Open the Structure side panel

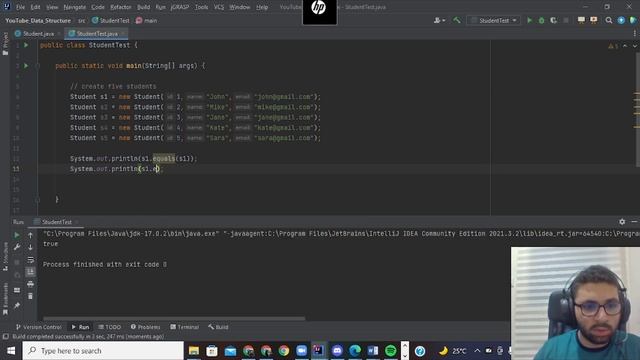click(x=5, y=256)
